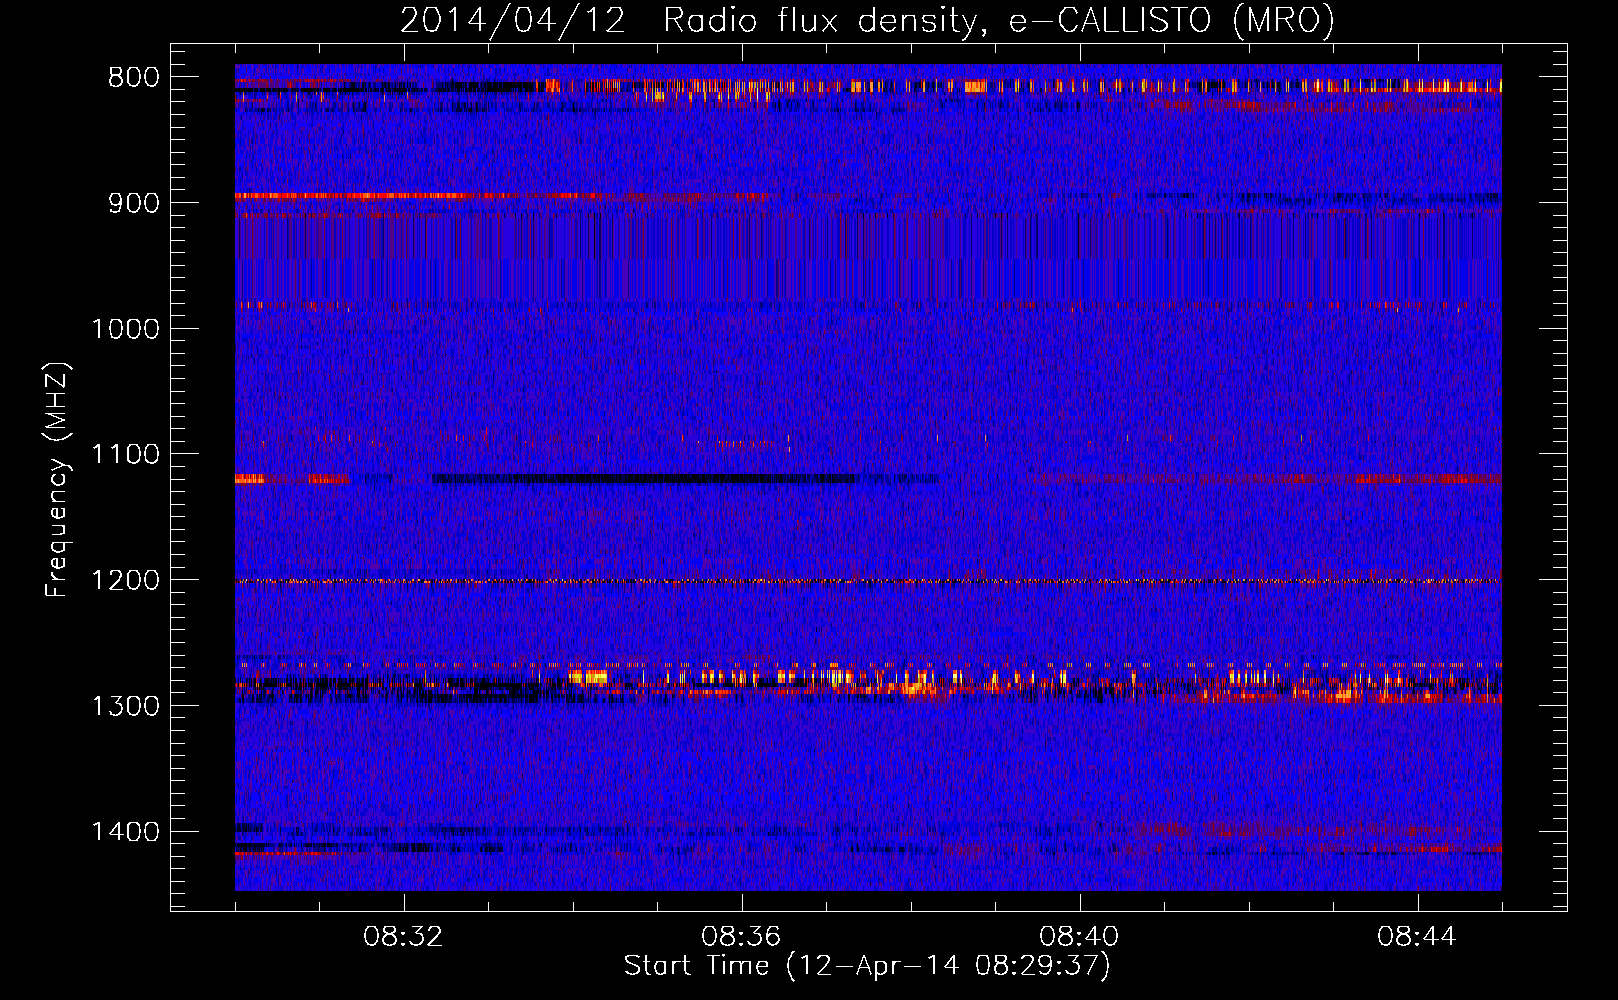The height and width of the screenshot is (1000, 1618).
Task: Click the 1100 frequency tick label
Action: [x=125, y=455]
